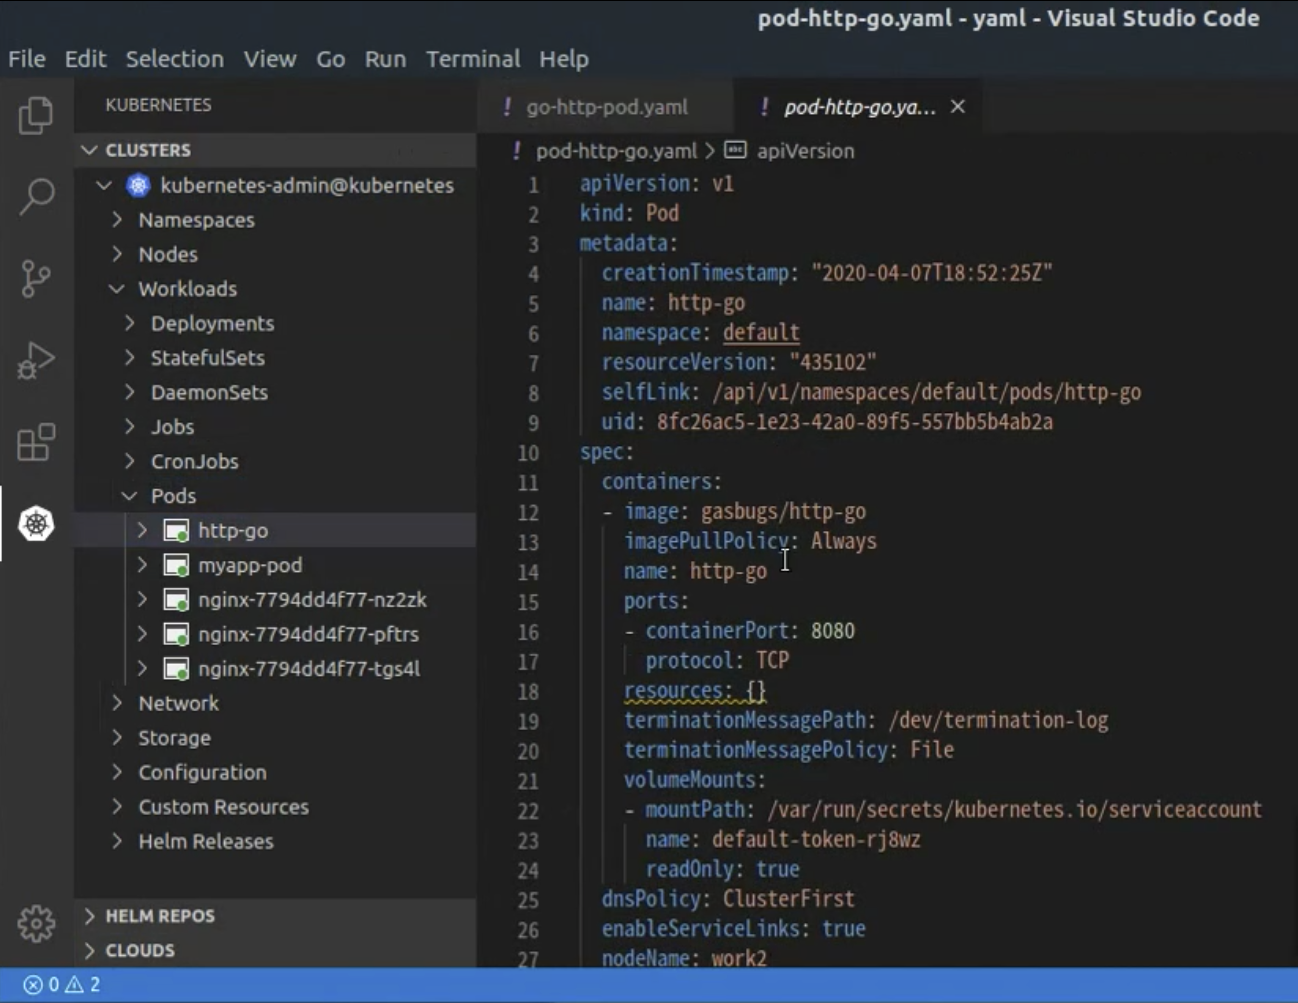Viewport: 1298px width, 1003px height.
Task: Select pod nginx-7794dd4f77-pftrs
Action: click(x=275, y=635)
